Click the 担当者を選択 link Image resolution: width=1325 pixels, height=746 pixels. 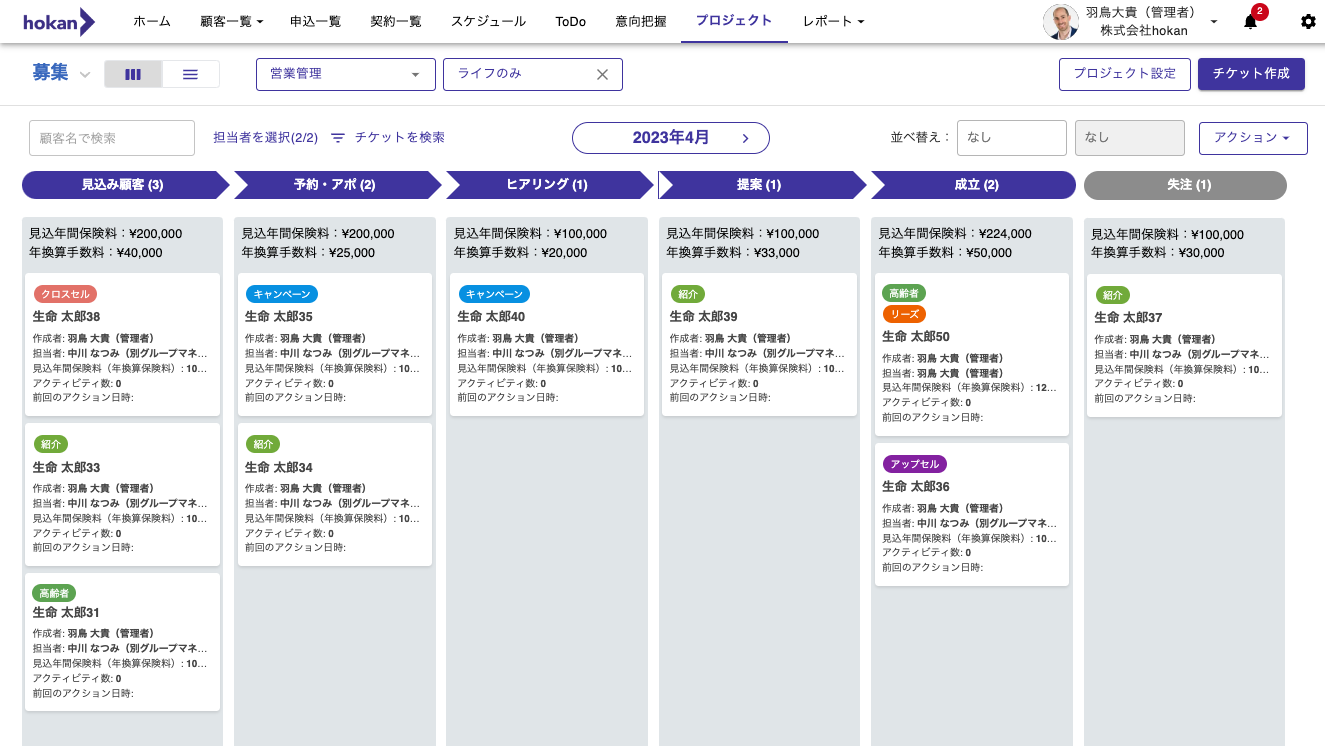pos(265,138)
